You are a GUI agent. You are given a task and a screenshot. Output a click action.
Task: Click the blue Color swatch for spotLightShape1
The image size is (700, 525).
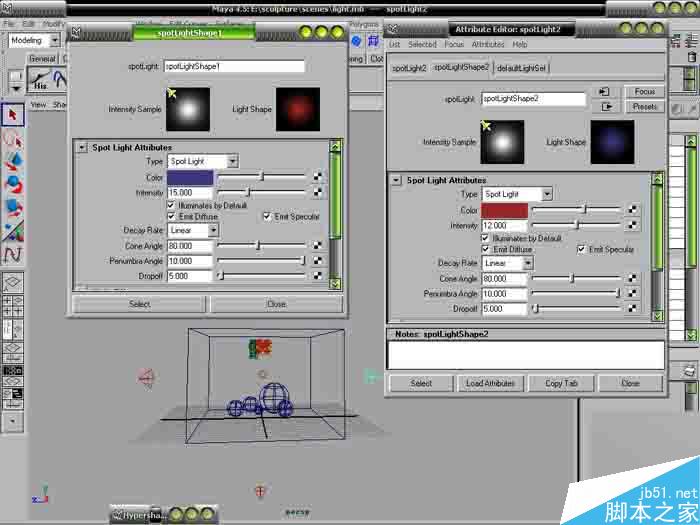click(190, 177)
